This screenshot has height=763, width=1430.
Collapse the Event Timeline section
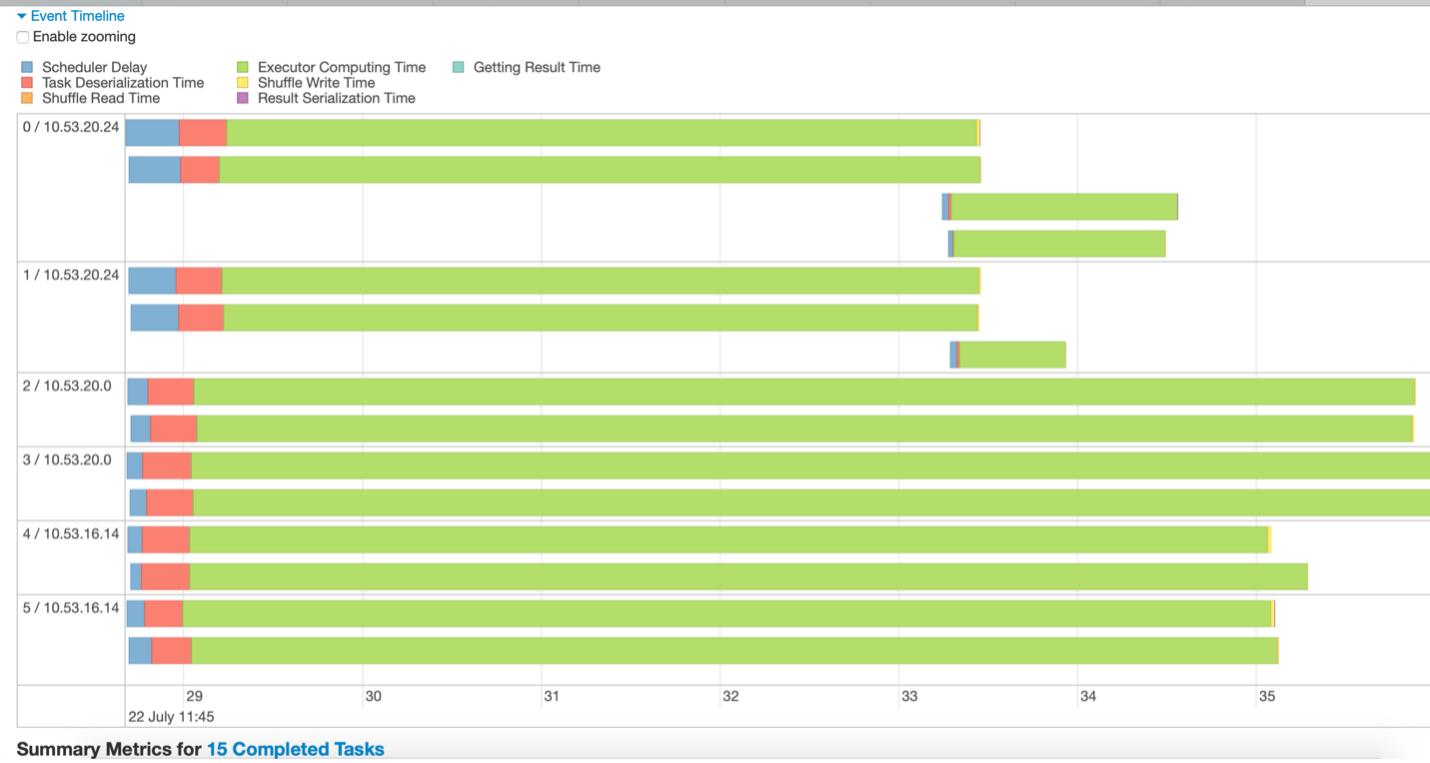(x=22, y=17)
